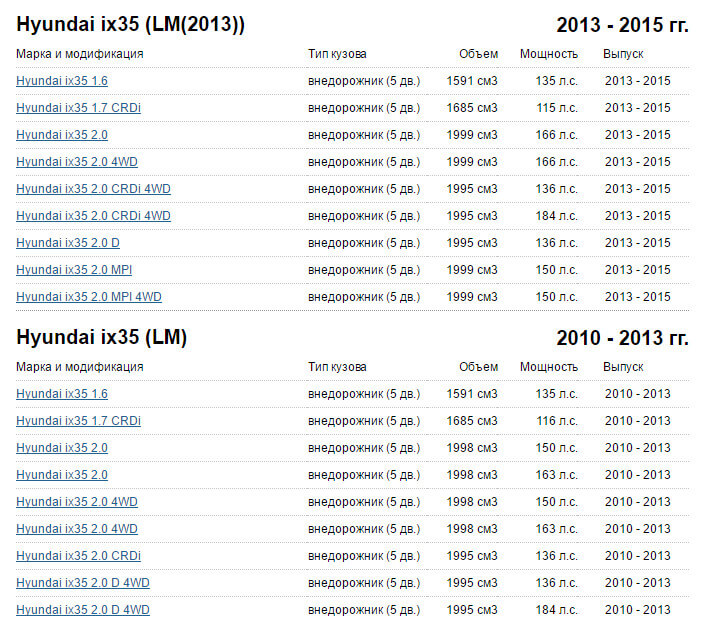Open Hyundai ix35 2.0 4WD link with 163 л.с.
The height and width of the screenshot is (639, 703).
click(x=77, y=529)
